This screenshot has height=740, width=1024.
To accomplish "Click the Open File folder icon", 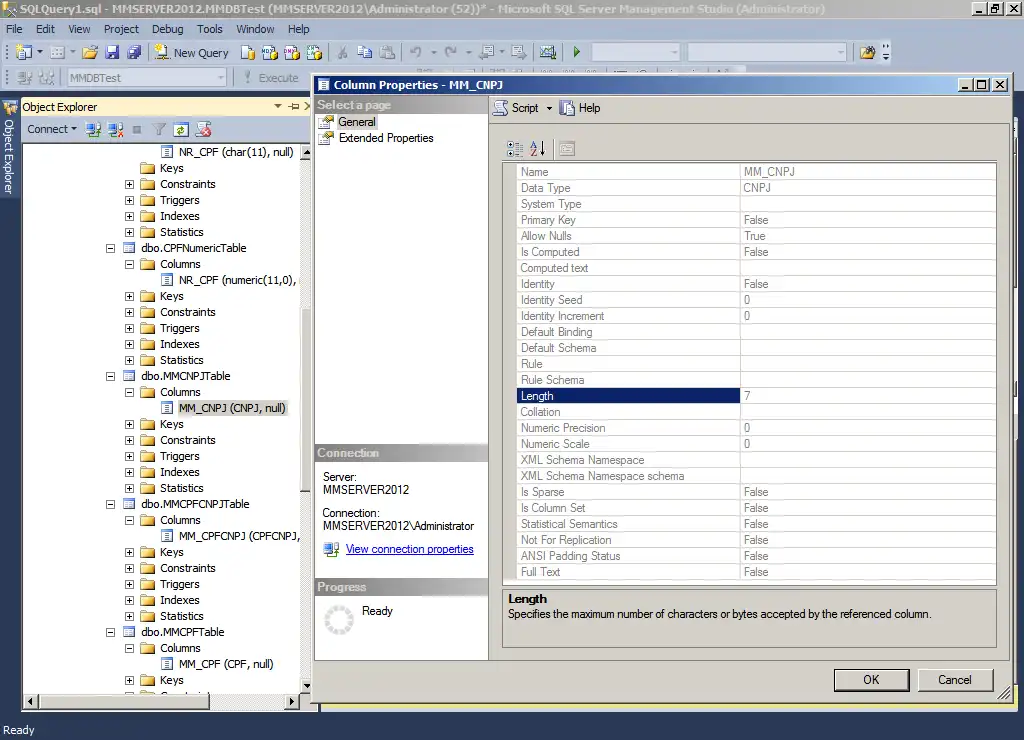I will tap(90, 52).
